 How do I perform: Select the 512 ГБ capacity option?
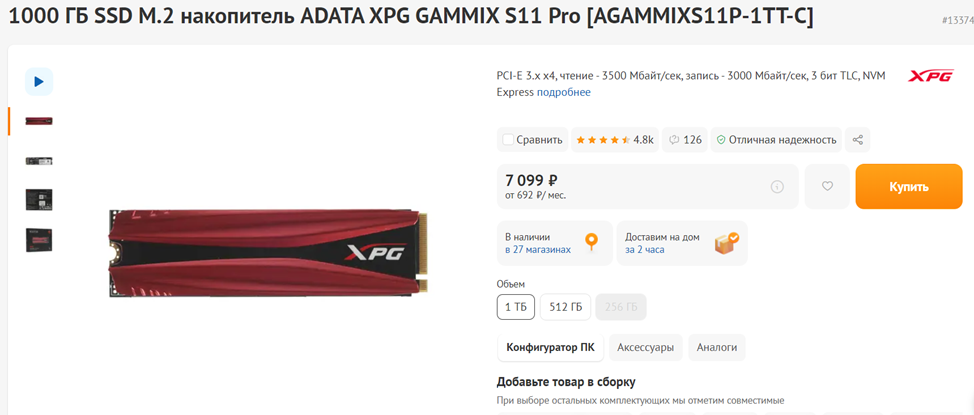[565, 307]
